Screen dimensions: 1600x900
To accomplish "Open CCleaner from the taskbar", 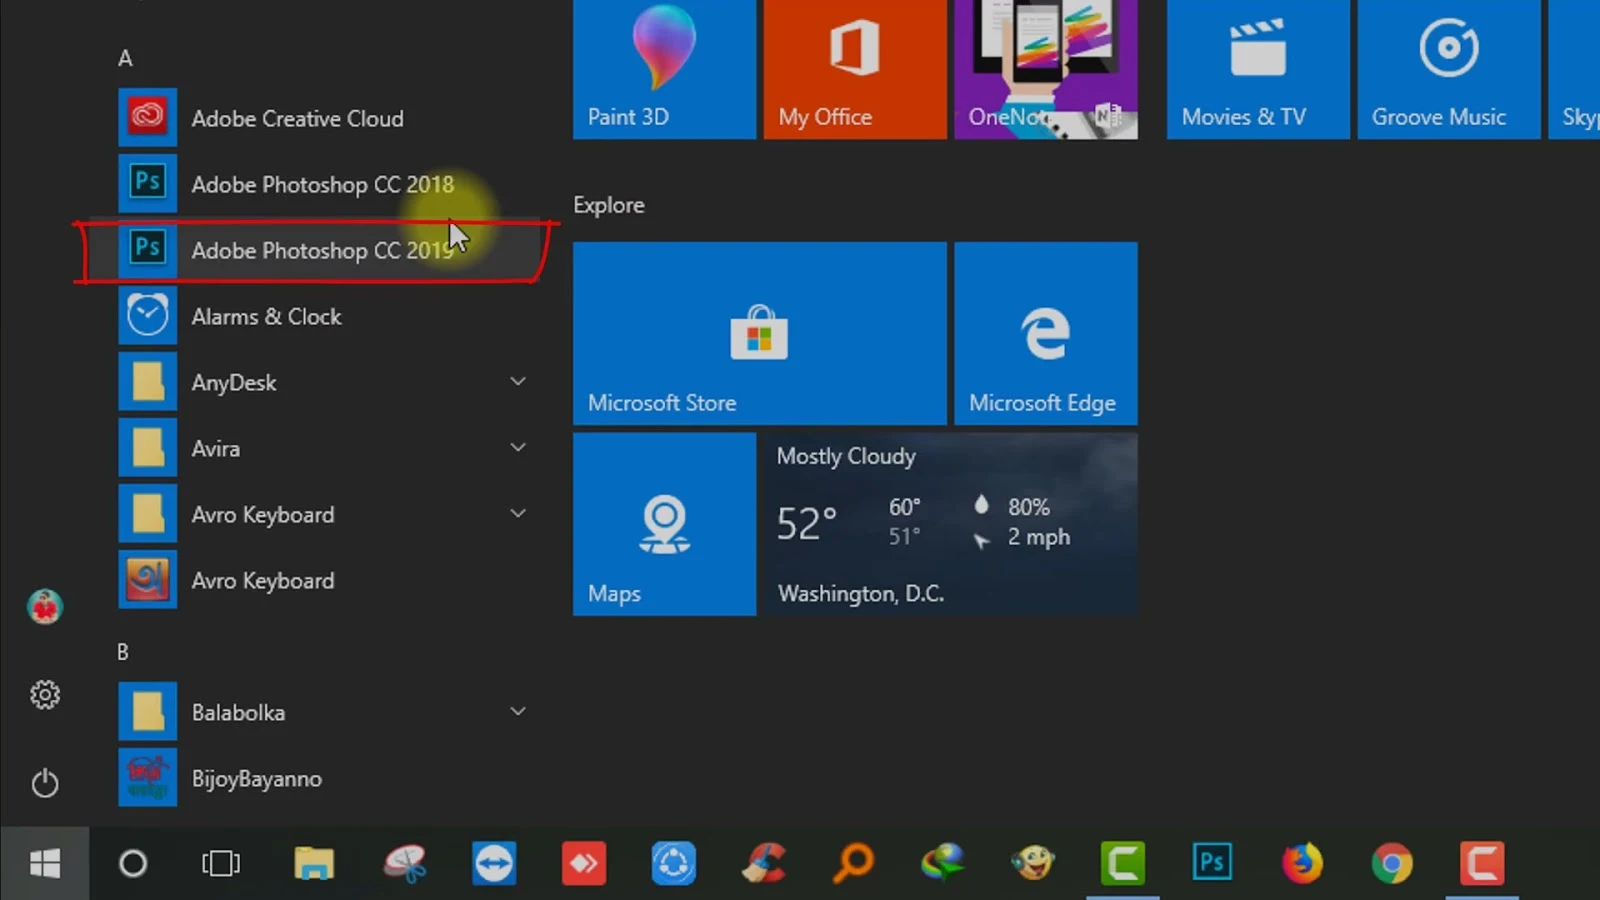I will [764, 863].
